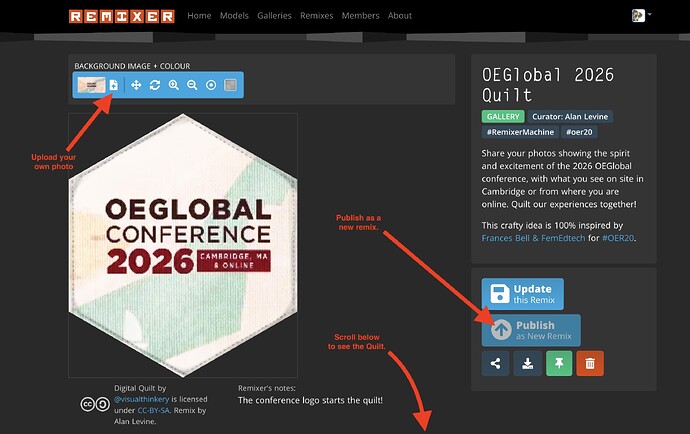
Task: Click Publish as New Remix button
Action: pyautogui.click(x=531, y=330)
